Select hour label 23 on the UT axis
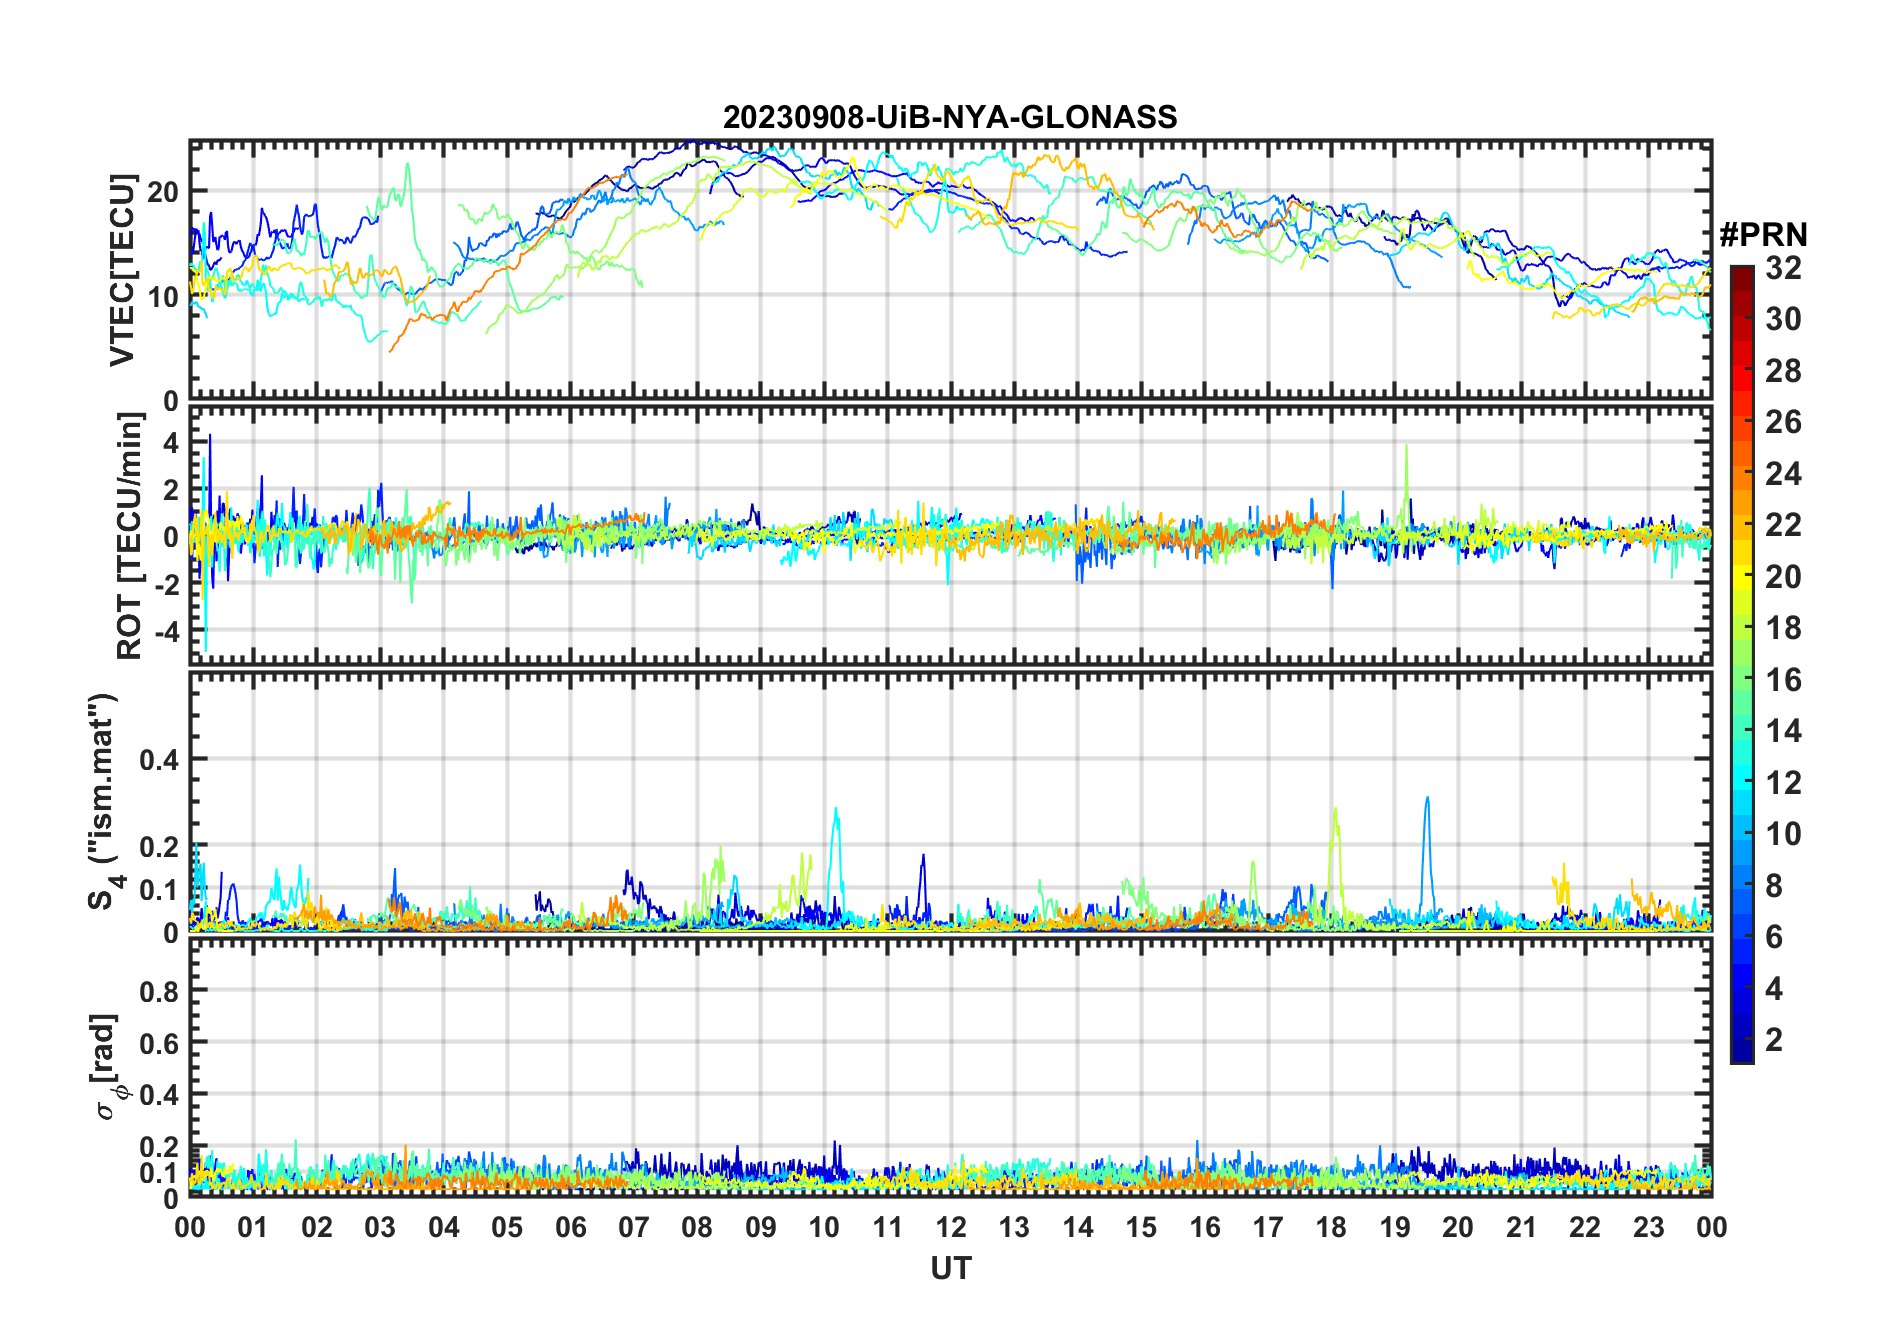 tap(1649, 1227)
